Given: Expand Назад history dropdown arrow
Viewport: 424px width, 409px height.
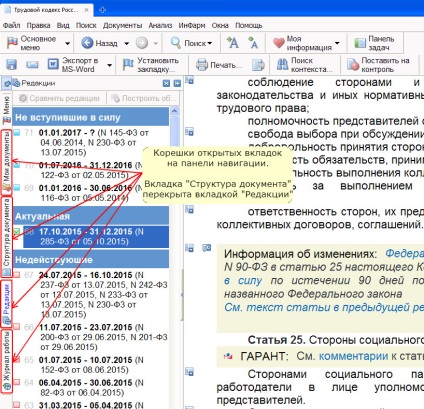Looking at the screenshot, I should point(127,43).
